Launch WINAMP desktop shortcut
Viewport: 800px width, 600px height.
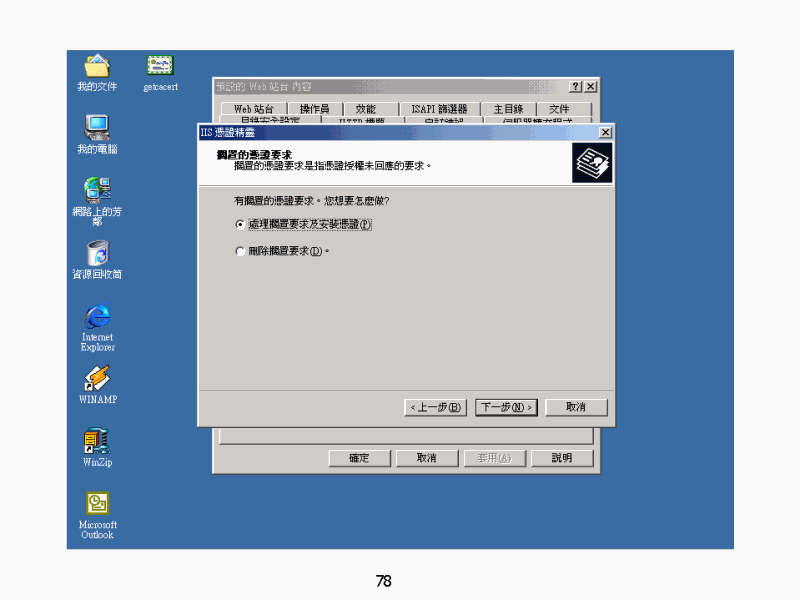pos(97,378)
